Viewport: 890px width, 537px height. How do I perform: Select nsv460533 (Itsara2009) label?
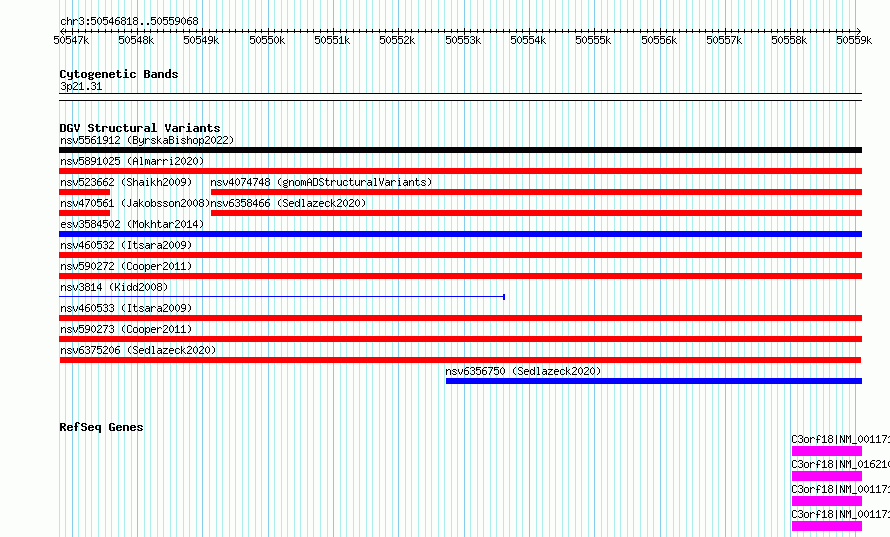(126, 308)
